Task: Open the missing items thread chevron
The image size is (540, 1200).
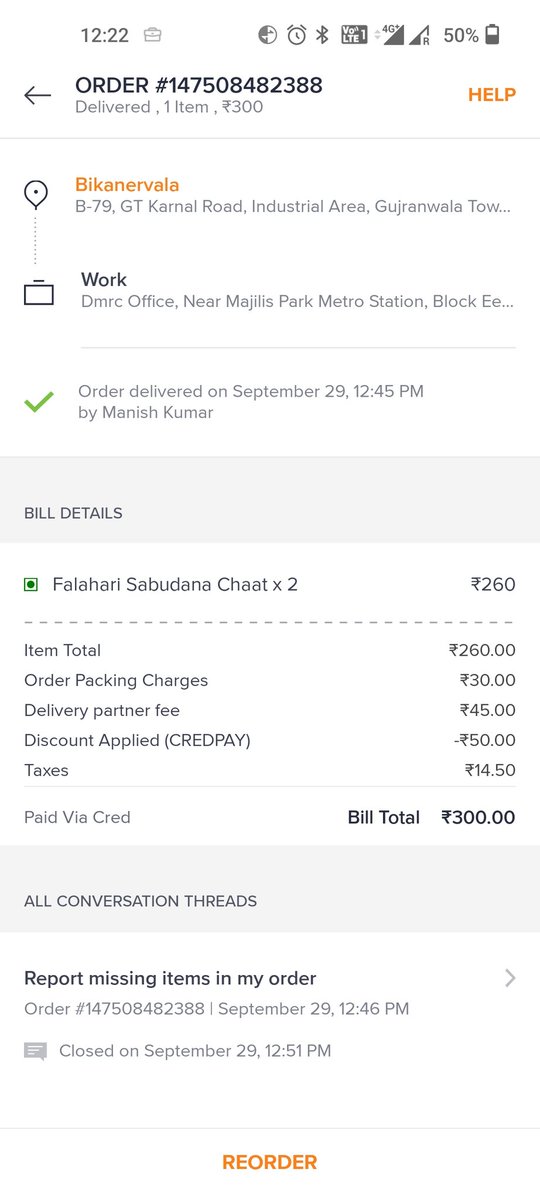Action: [x=510, y=978]
